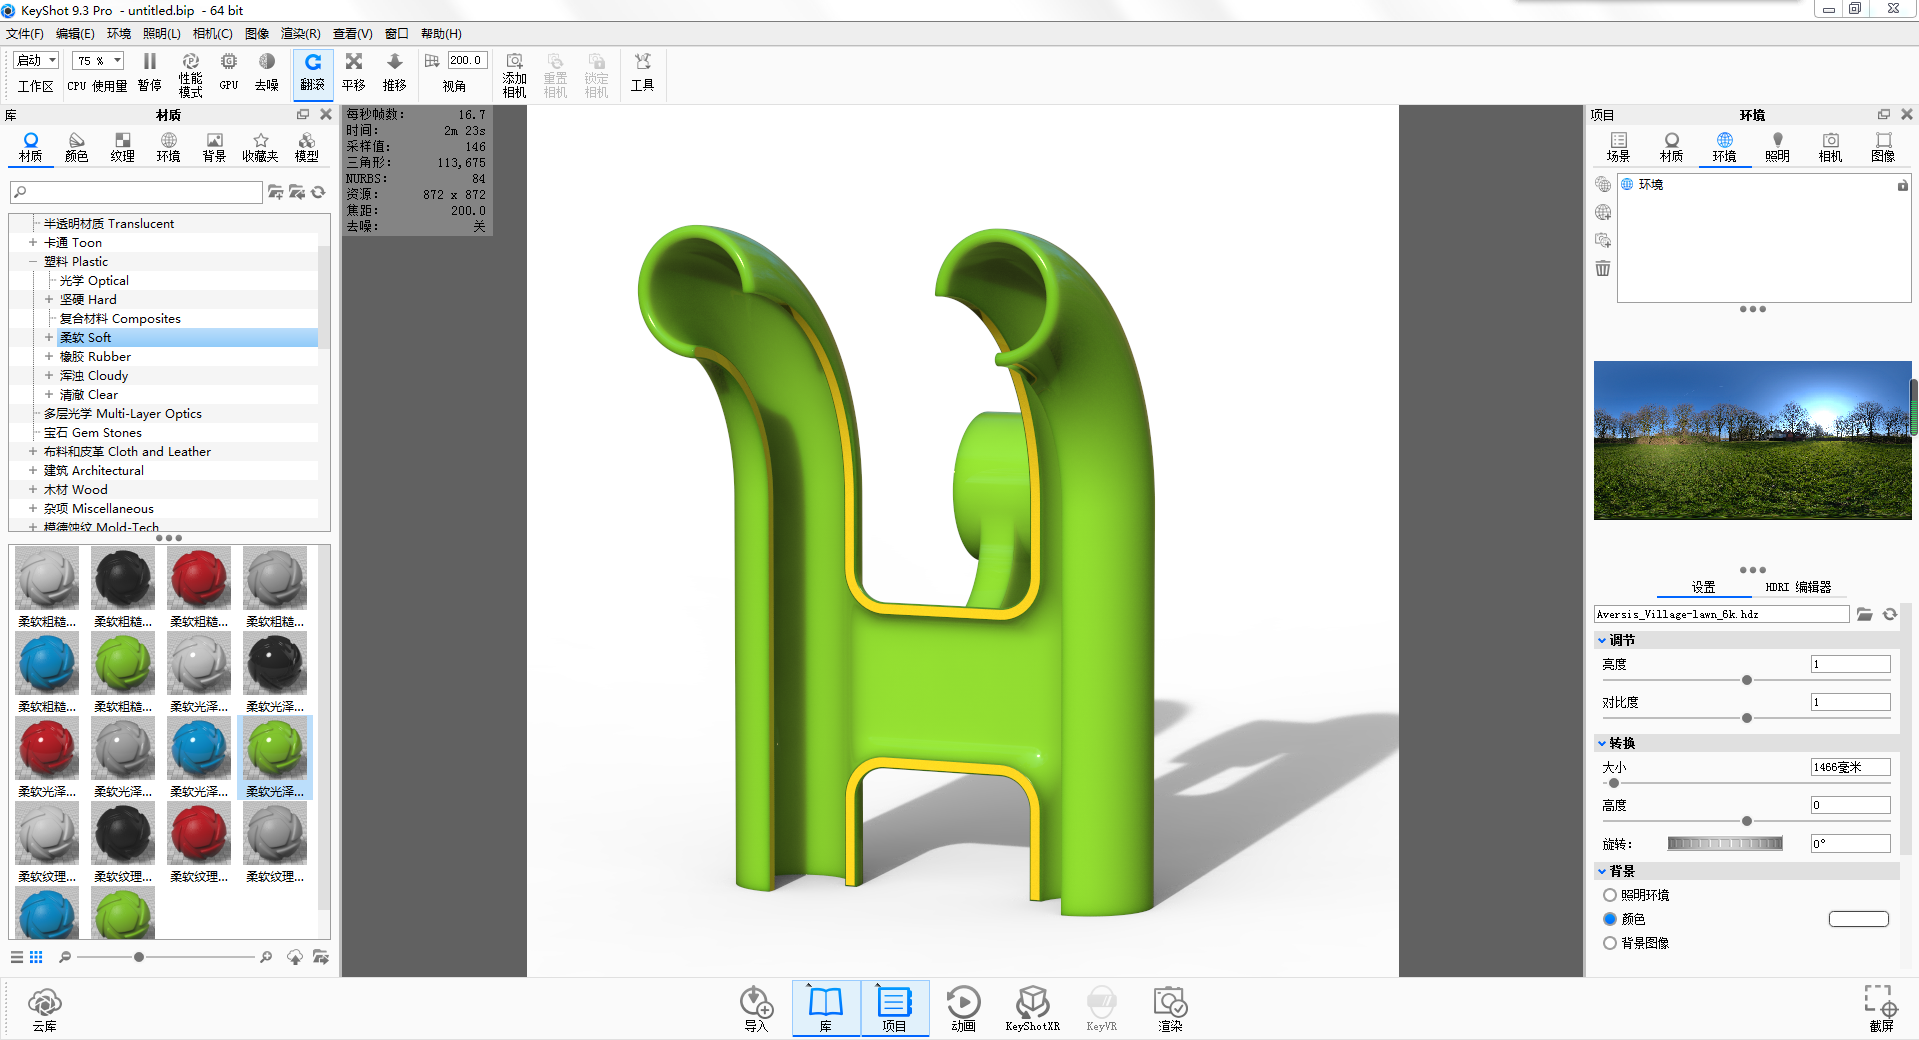Expand the 坚硬 Hard subfolder
Viewport: 1919px width, 1040px height.
pos(49,300)
